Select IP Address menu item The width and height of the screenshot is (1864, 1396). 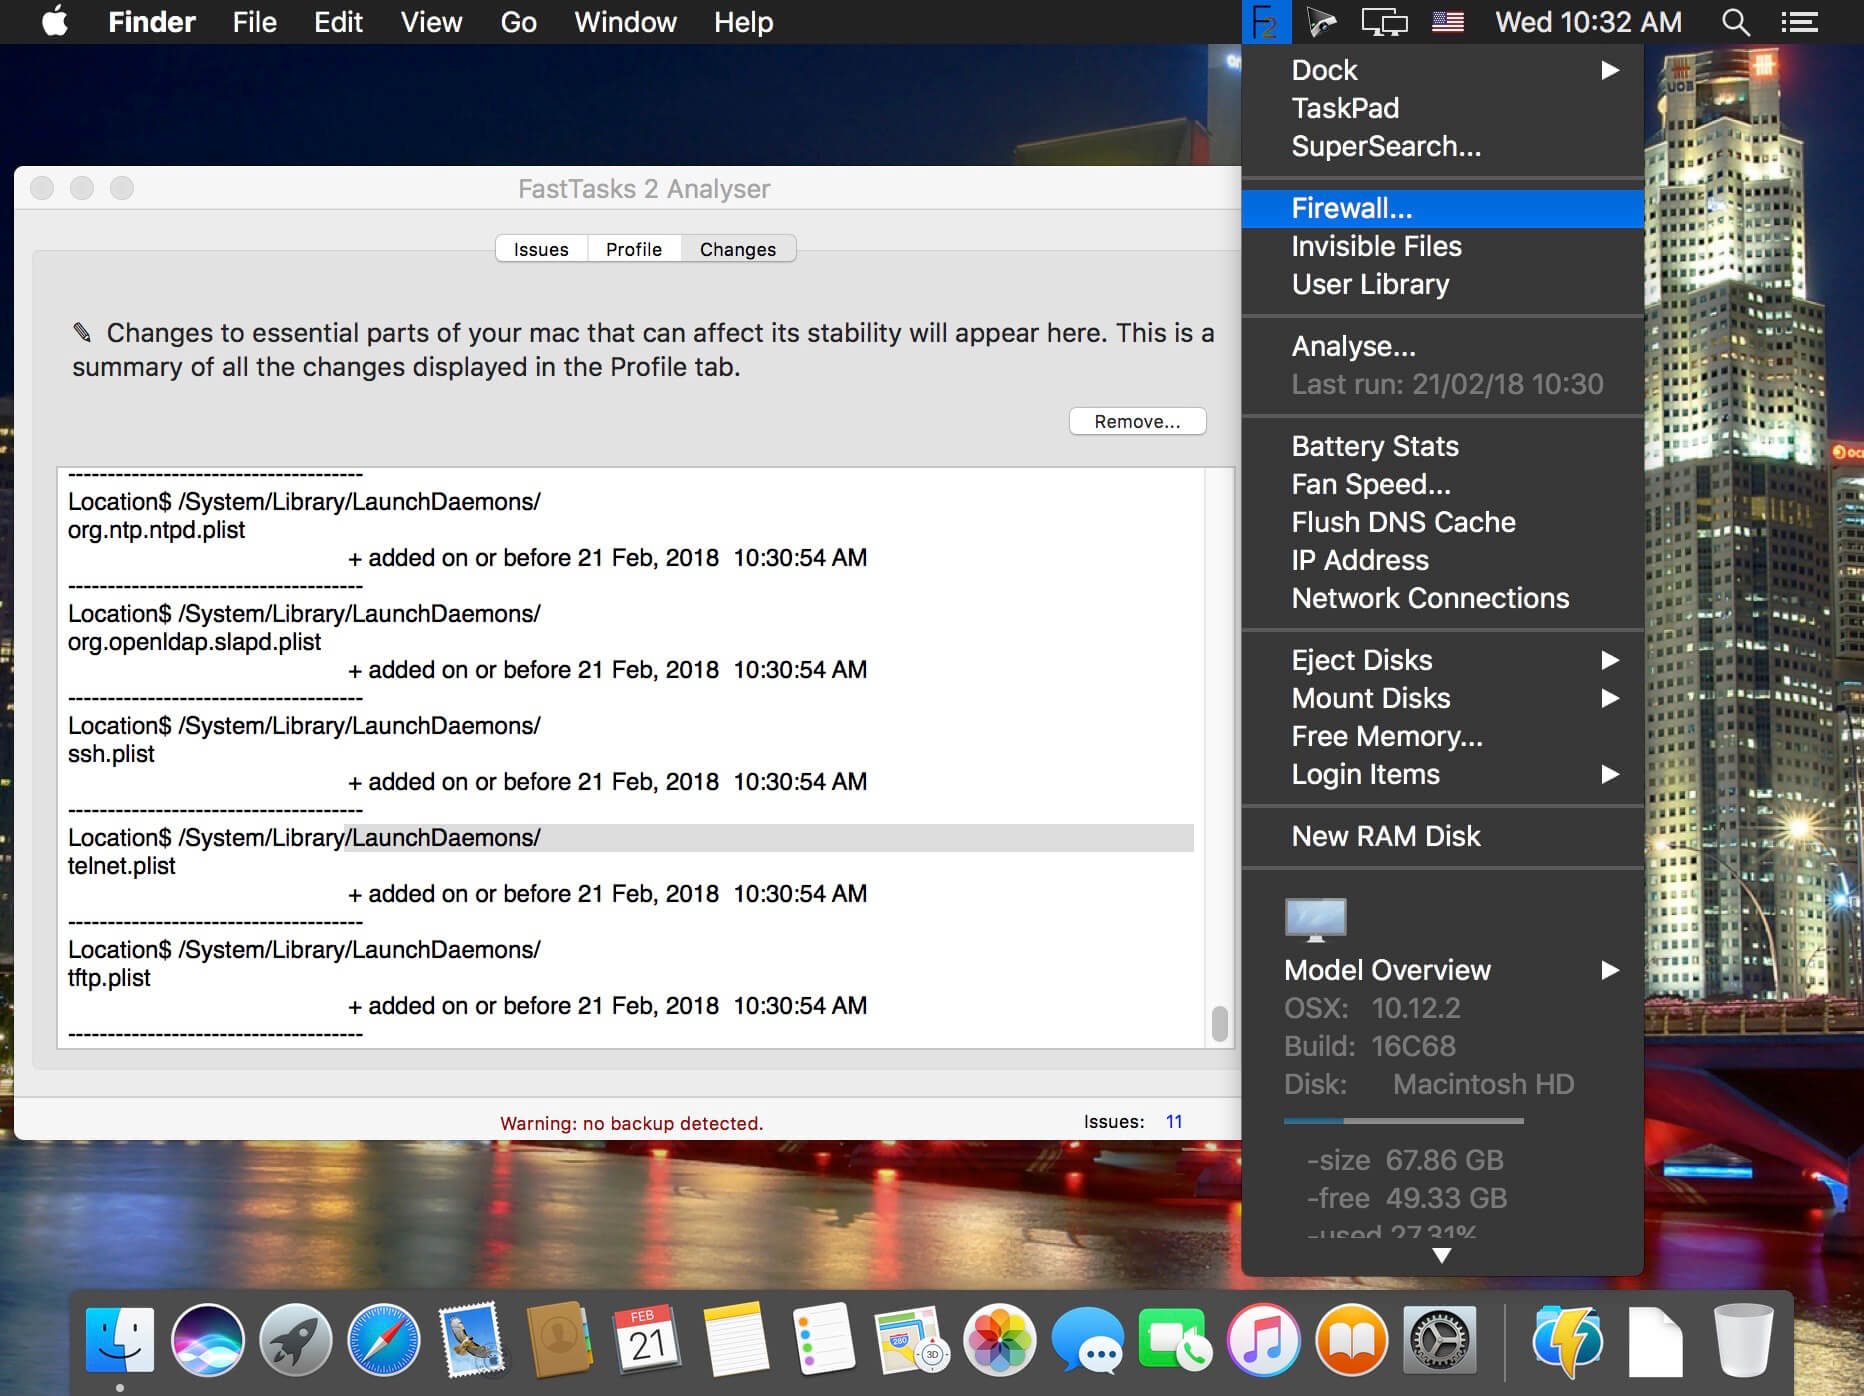[x=1443, y=560]
